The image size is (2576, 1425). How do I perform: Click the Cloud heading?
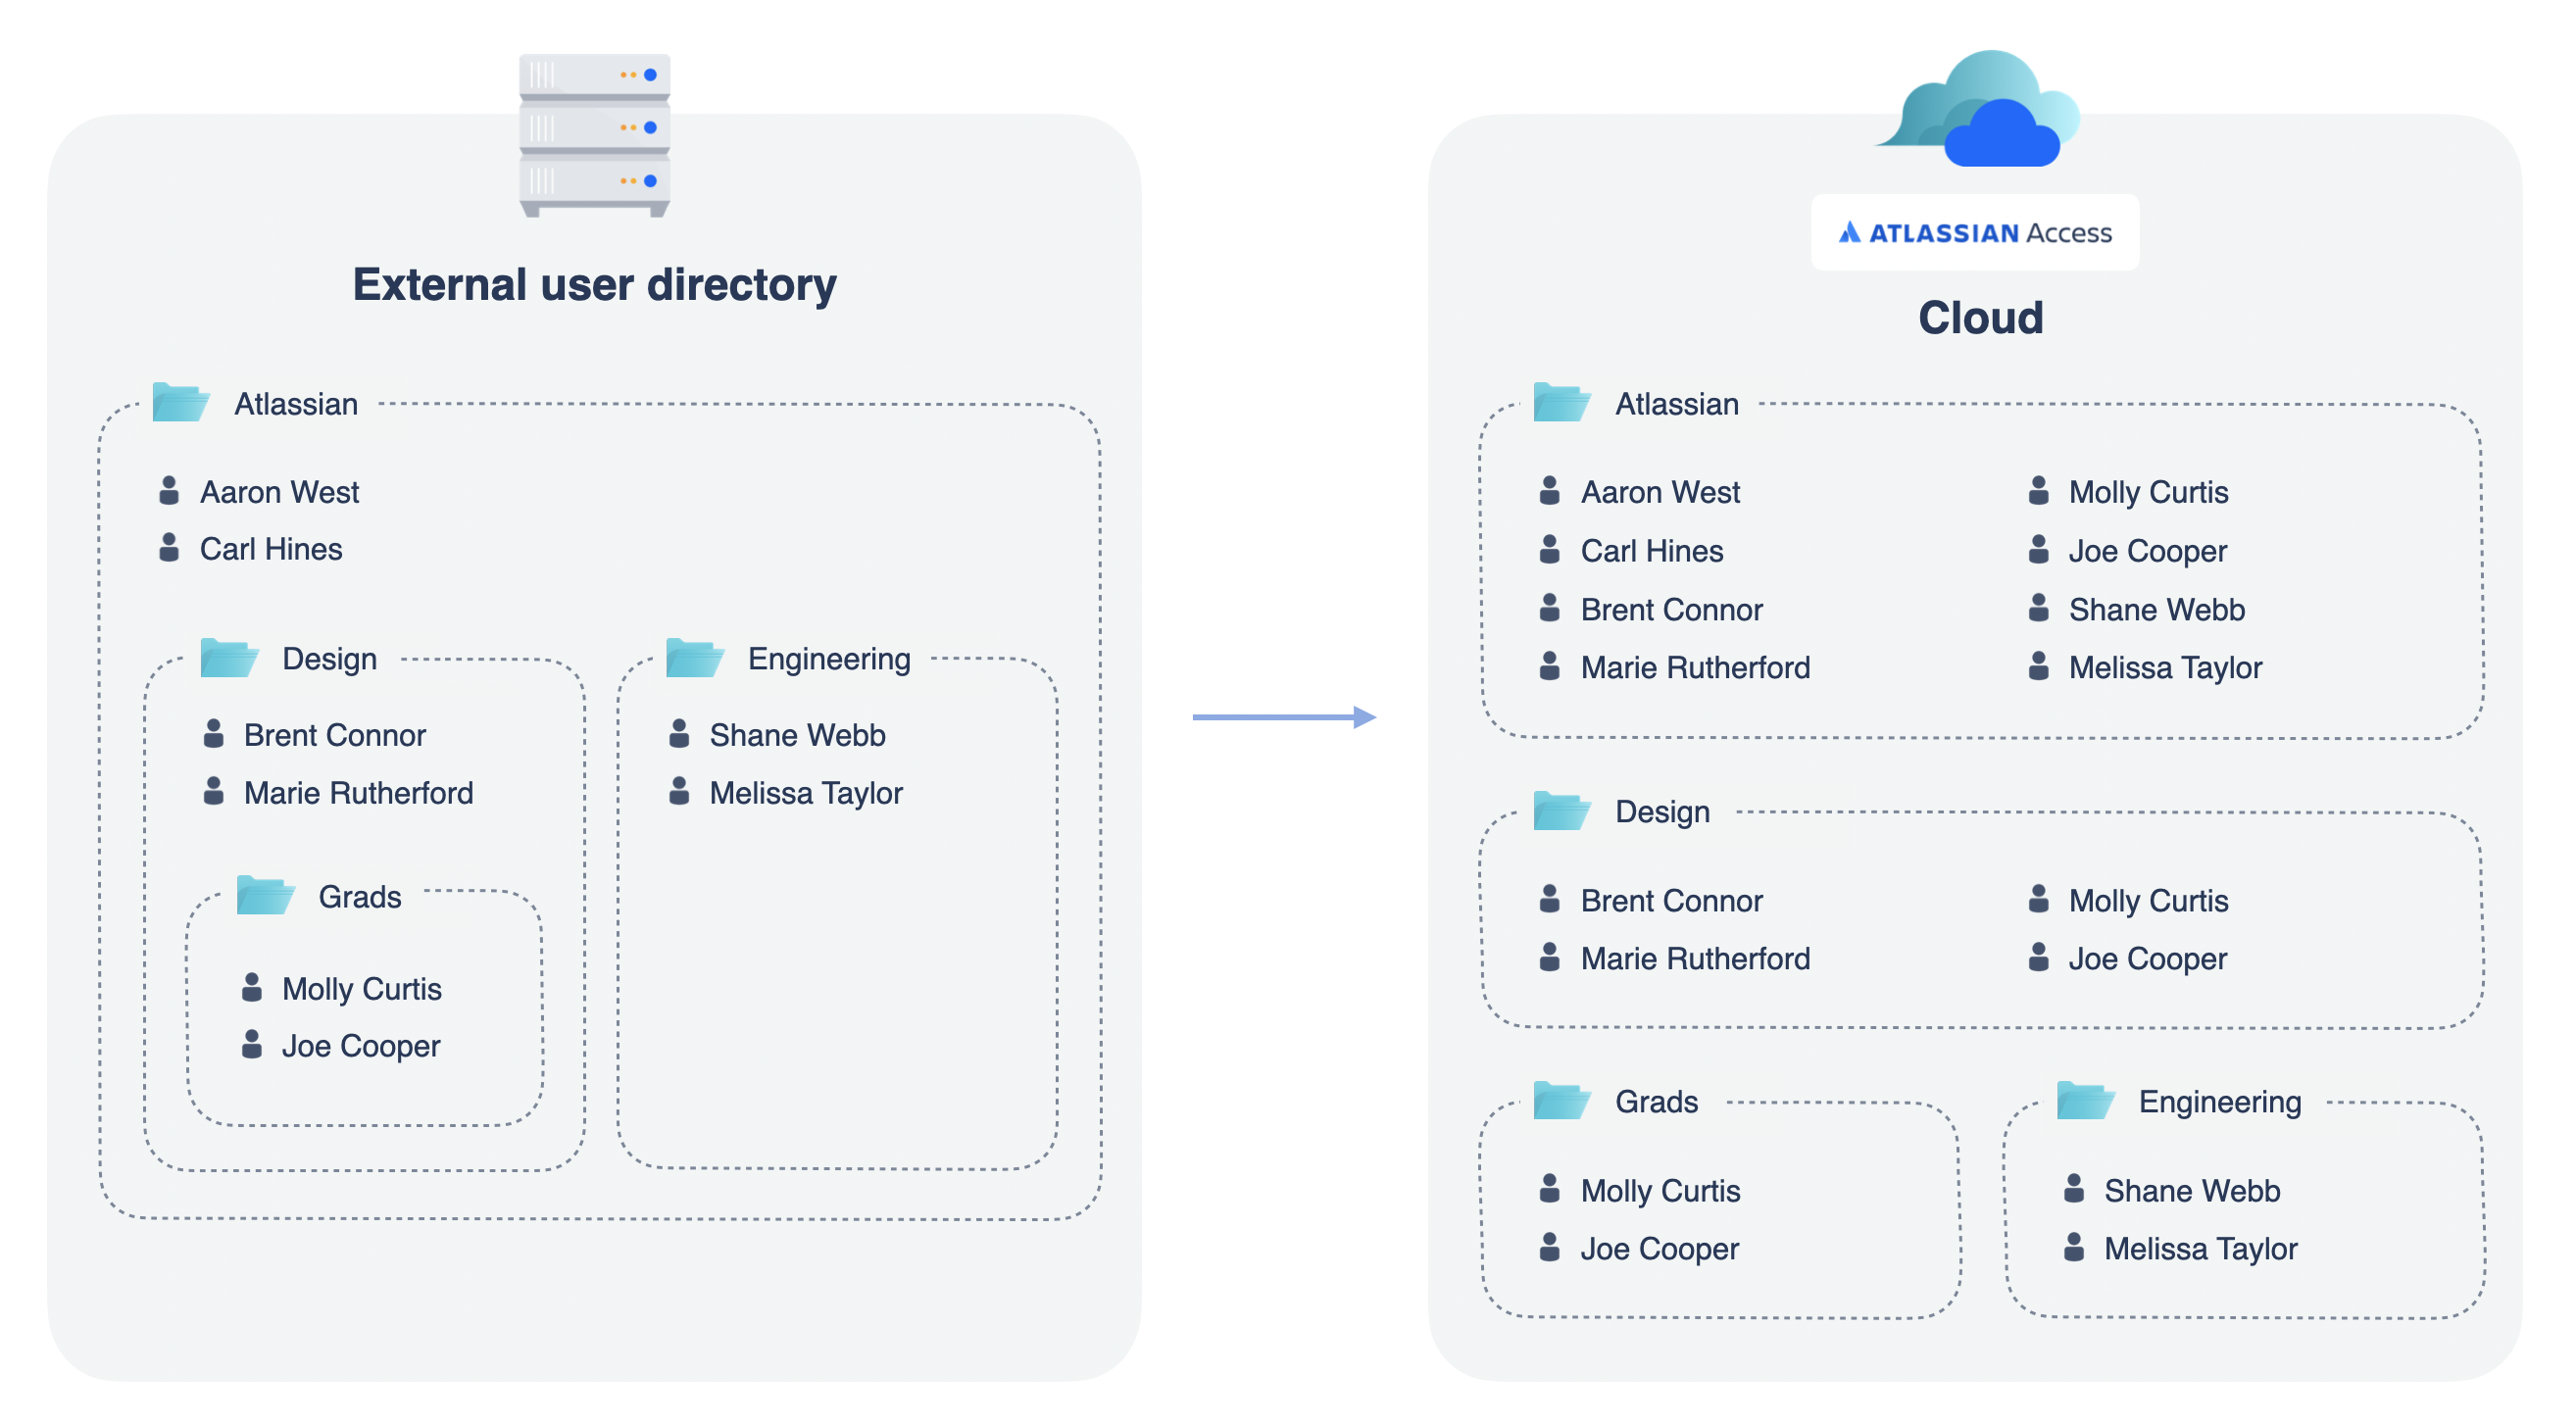1980,317
